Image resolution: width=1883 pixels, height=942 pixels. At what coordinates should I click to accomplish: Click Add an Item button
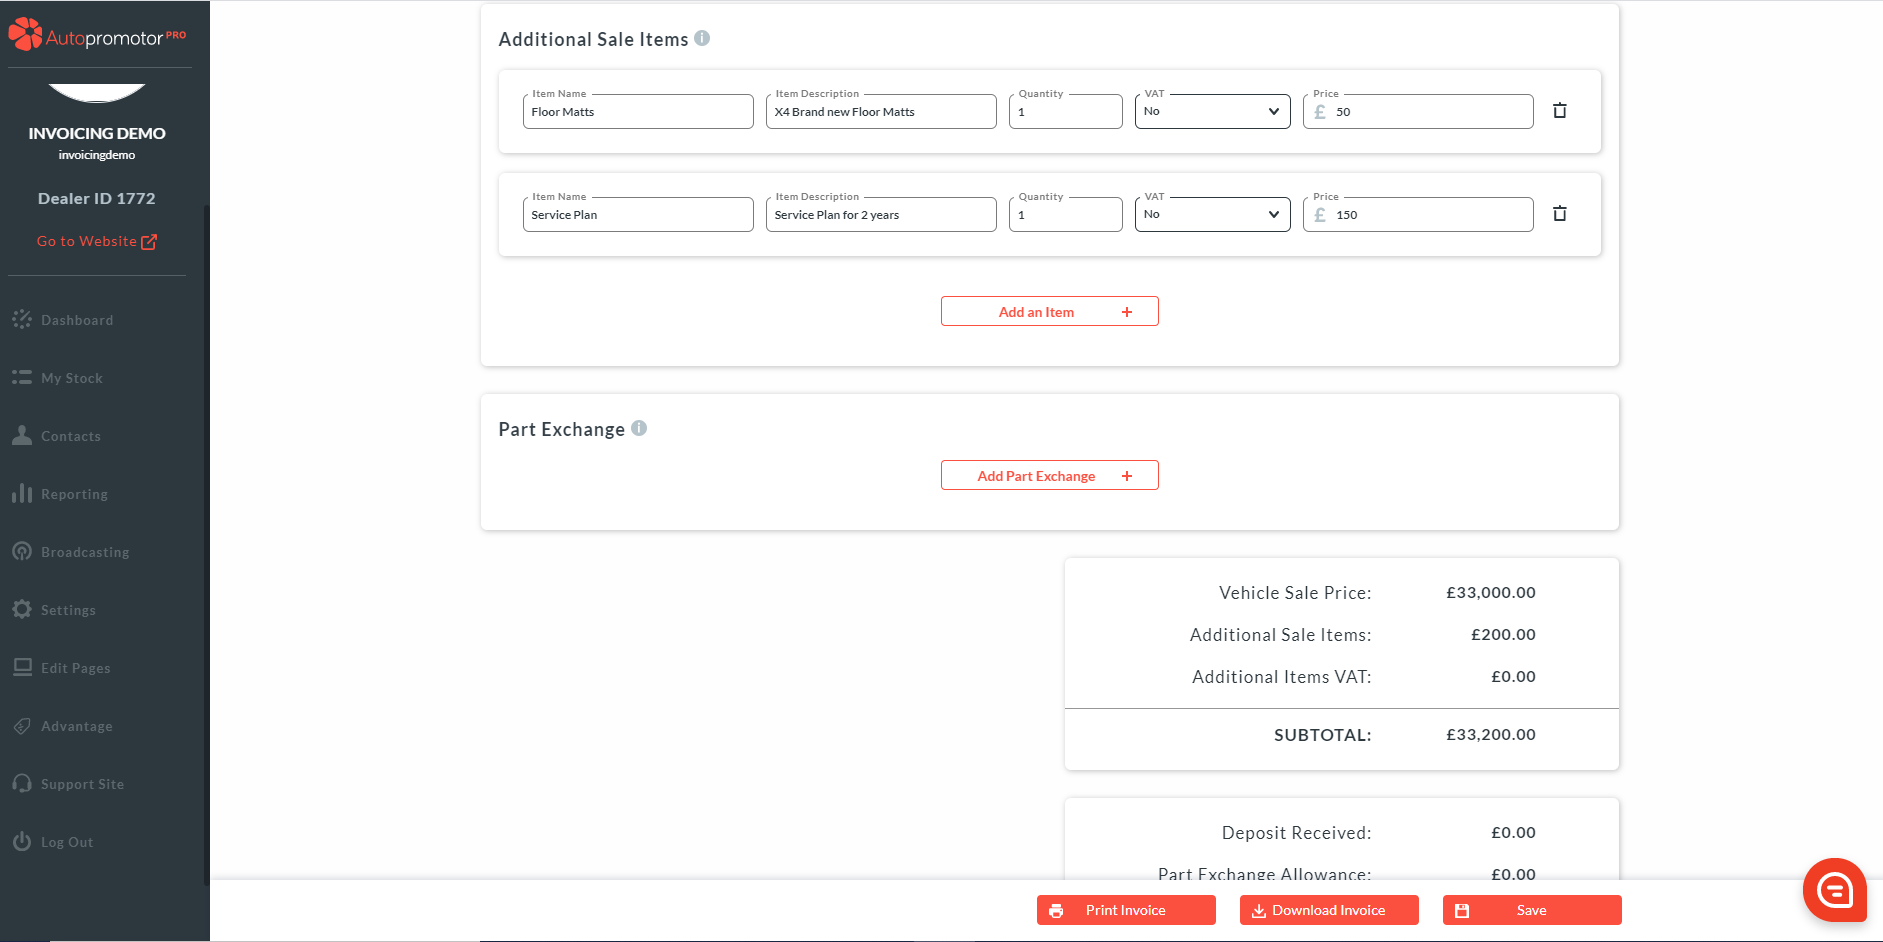coord(1049,311)
